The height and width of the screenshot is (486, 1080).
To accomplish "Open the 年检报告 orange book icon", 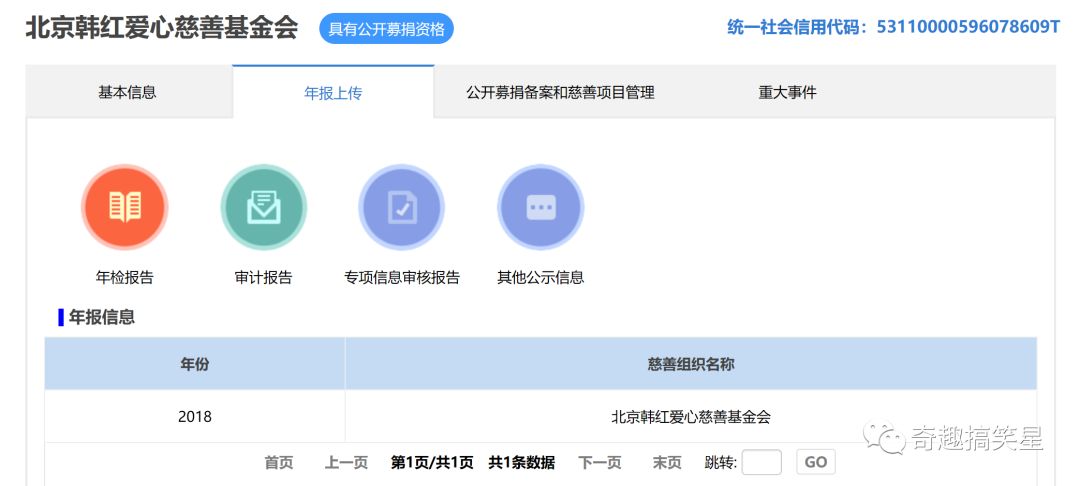I will pyautogui.click(x=125, y=207).
